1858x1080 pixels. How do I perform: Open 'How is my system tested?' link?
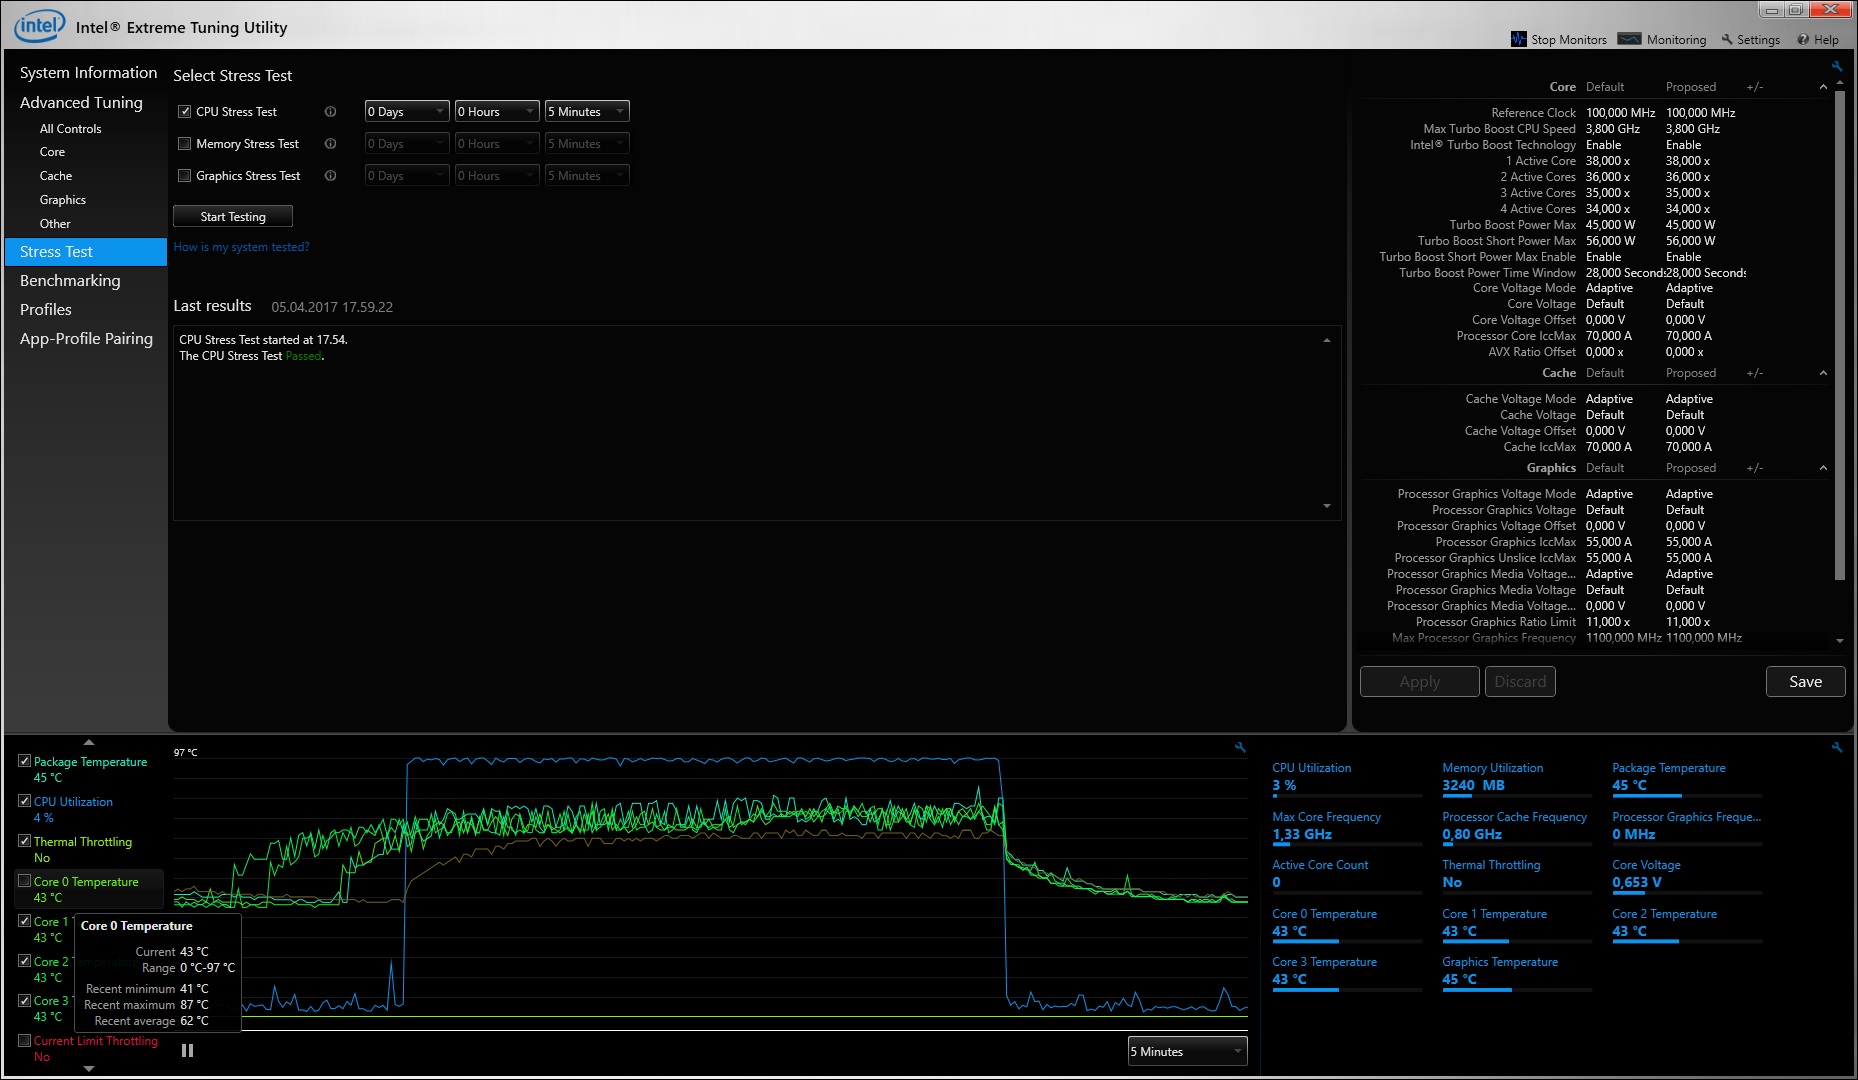(241, 247)
